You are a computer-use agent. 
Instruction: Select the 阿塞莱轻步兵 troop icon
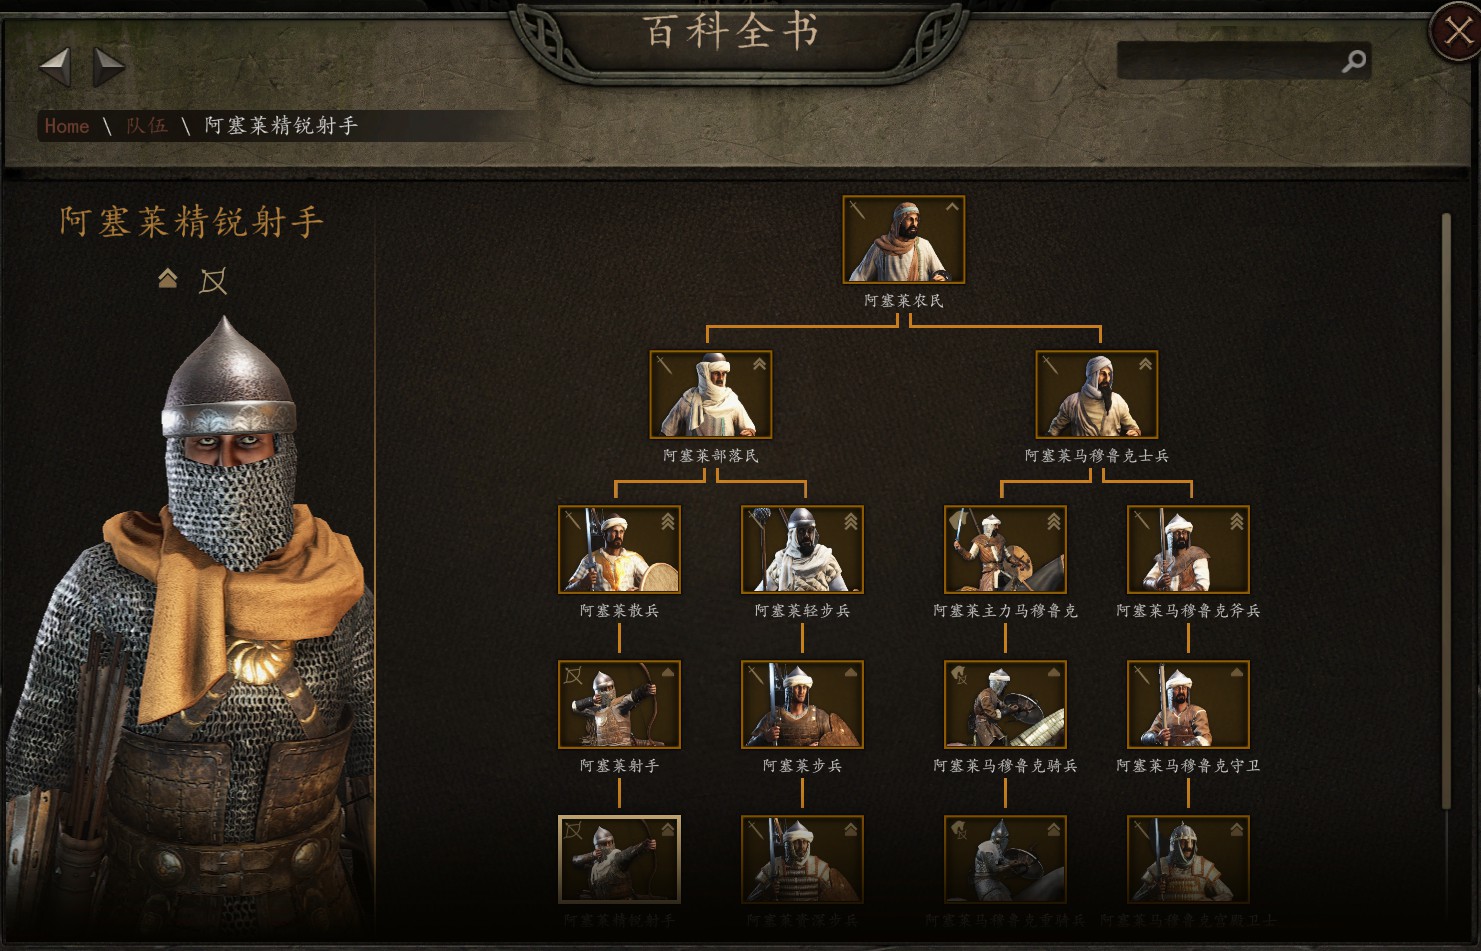click(x=802, y=549)
